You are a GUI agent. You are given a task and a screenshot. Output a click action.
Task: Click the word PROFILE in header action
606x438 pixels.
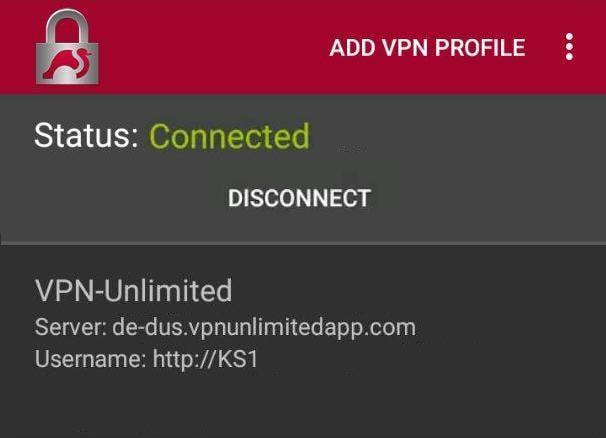click(x=480, y=48)
